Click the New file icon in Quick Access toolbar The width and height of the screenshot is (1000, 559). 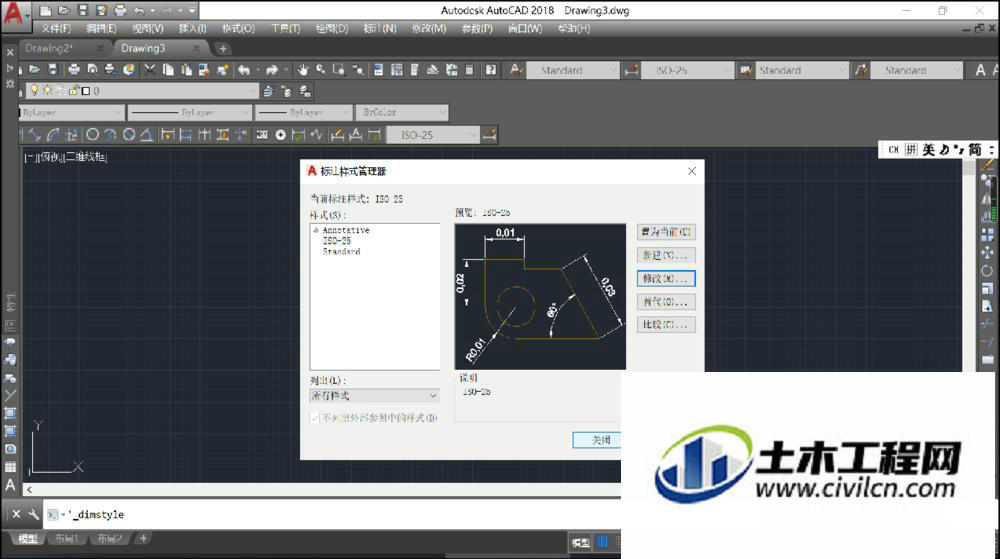pyautogui.click(x=45, y=11)
